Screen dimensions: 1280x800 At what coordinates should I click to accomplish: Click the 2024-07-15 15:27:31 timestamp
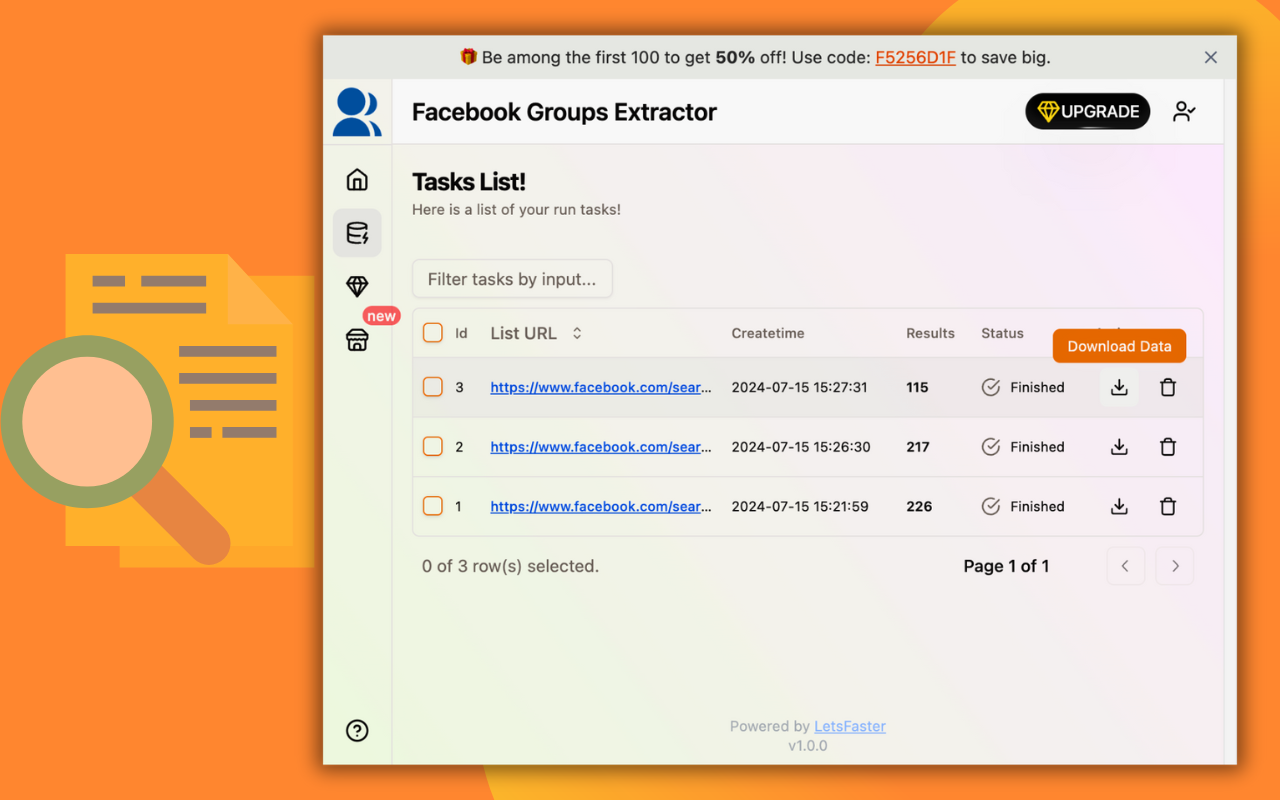point(800,387)
